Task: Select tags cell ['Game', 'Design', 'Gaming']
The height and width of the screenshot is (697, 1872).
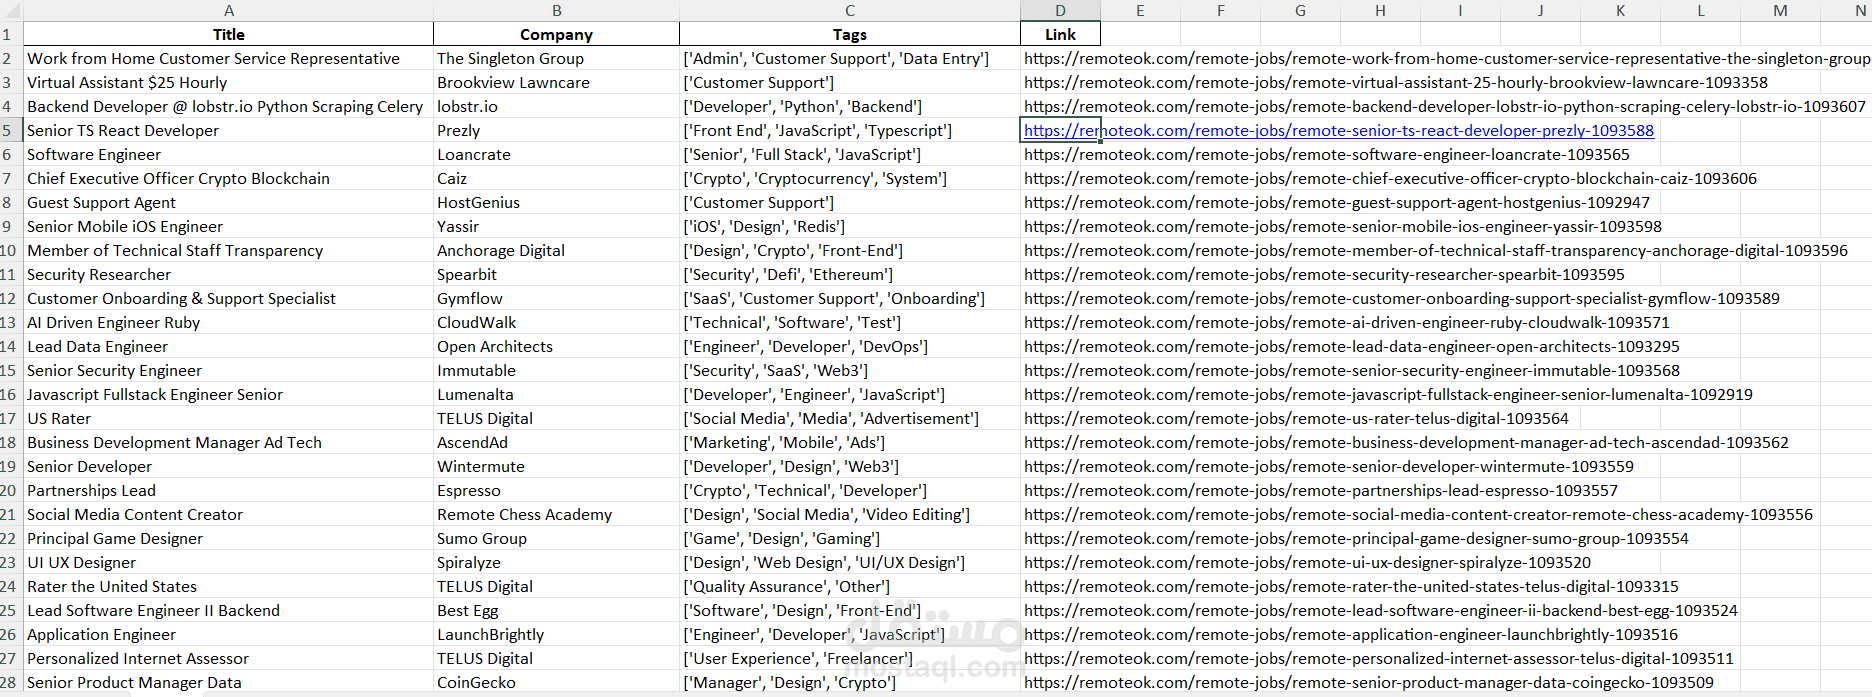Action: coord(849,538)
